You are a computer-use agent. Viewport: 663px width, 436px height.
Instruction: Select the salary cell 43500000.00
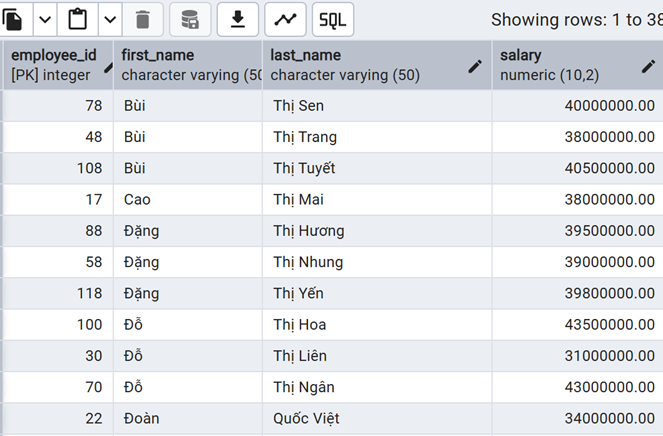(x=578, y=325)
